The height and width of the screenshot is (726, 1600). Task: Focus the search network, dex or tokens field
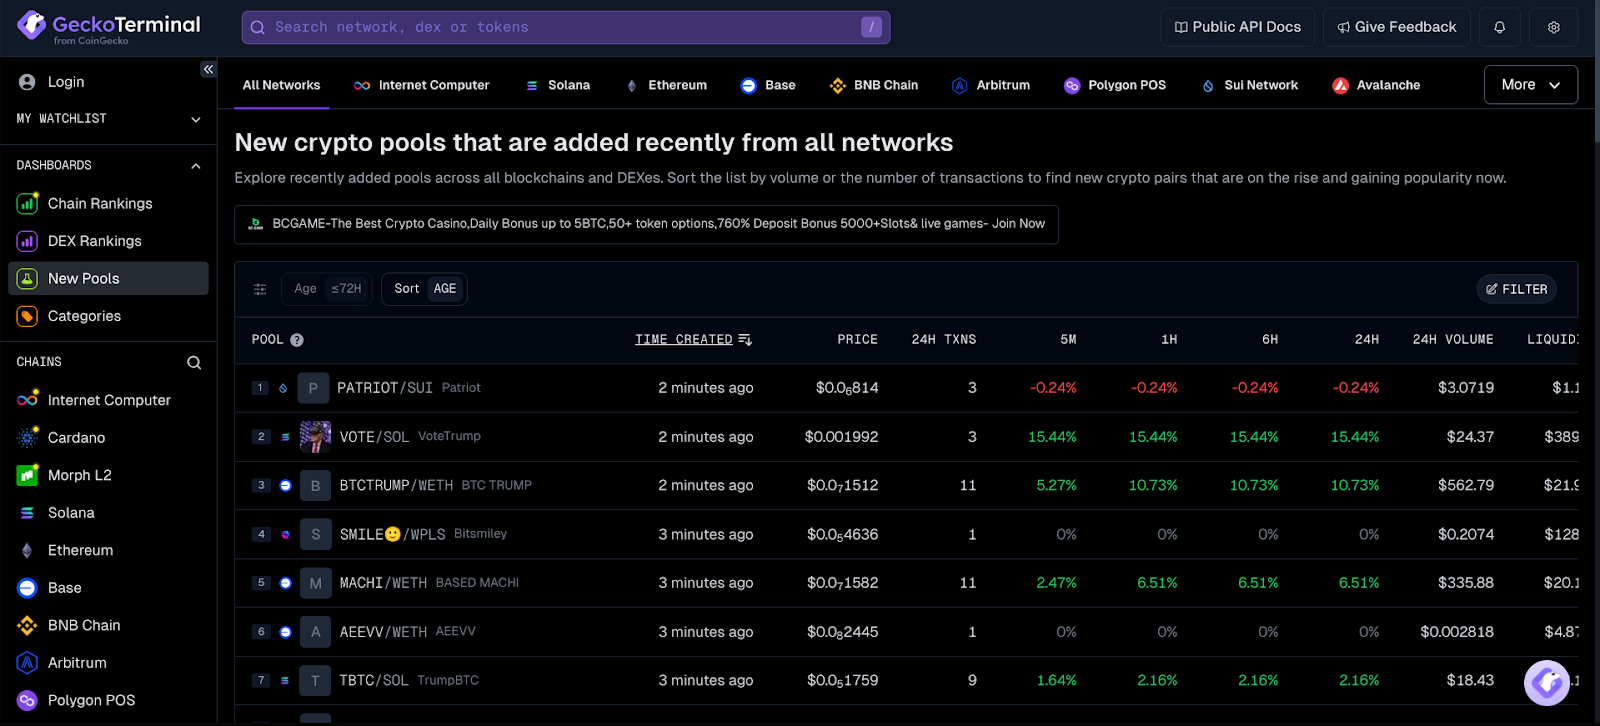pos(566,27)
